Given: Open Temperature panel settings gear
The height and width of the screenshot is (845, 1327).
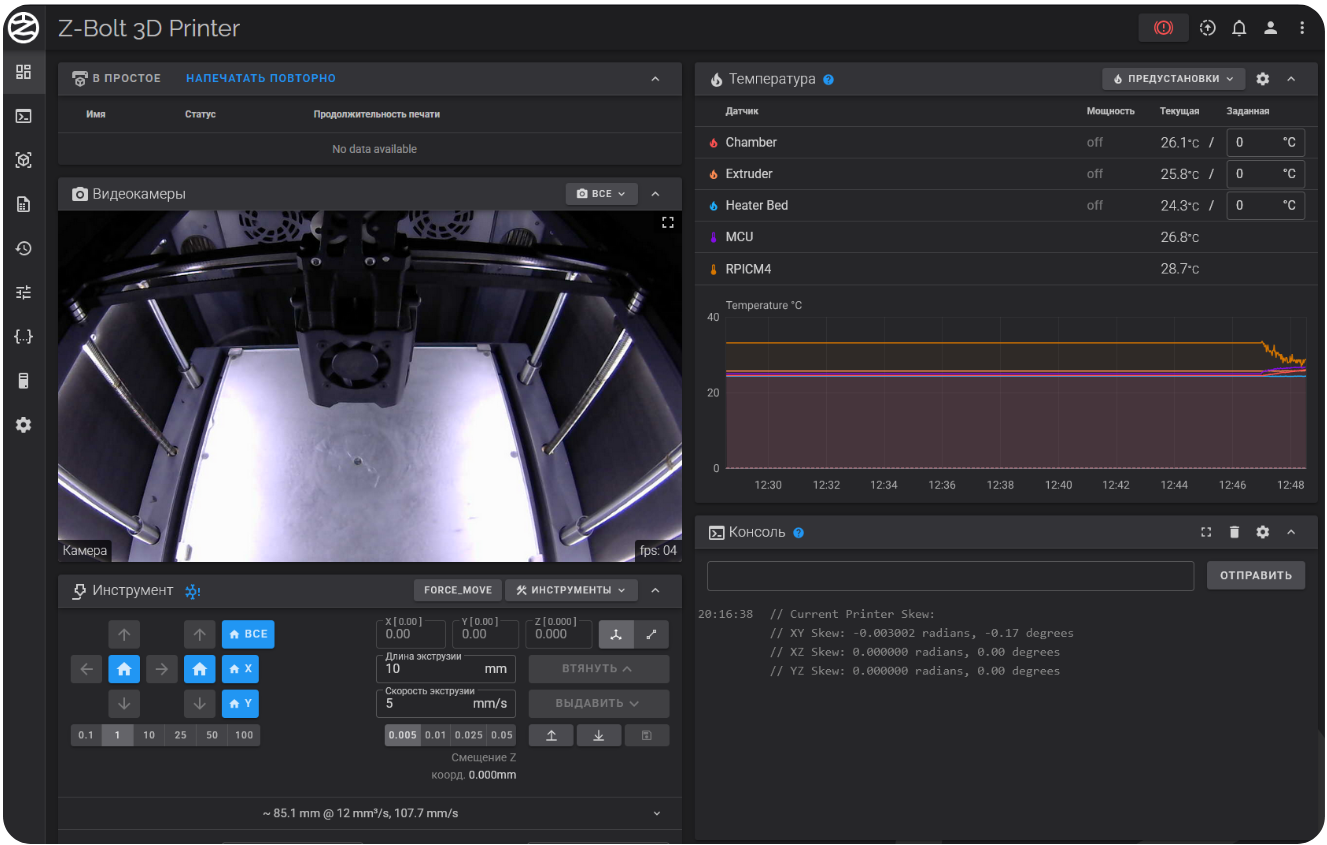Looking at the screenshot, I should click(x=1263, y=79).
